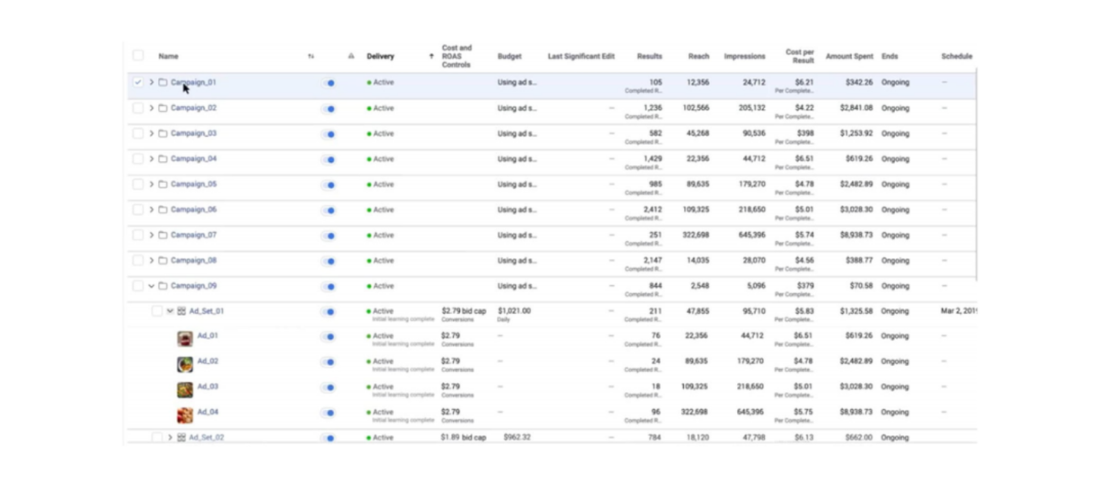Turn off the Campaign_01 on/off switch
Image resolution: width=1100 pixels, height=500 pixels.
coord(329,83)
